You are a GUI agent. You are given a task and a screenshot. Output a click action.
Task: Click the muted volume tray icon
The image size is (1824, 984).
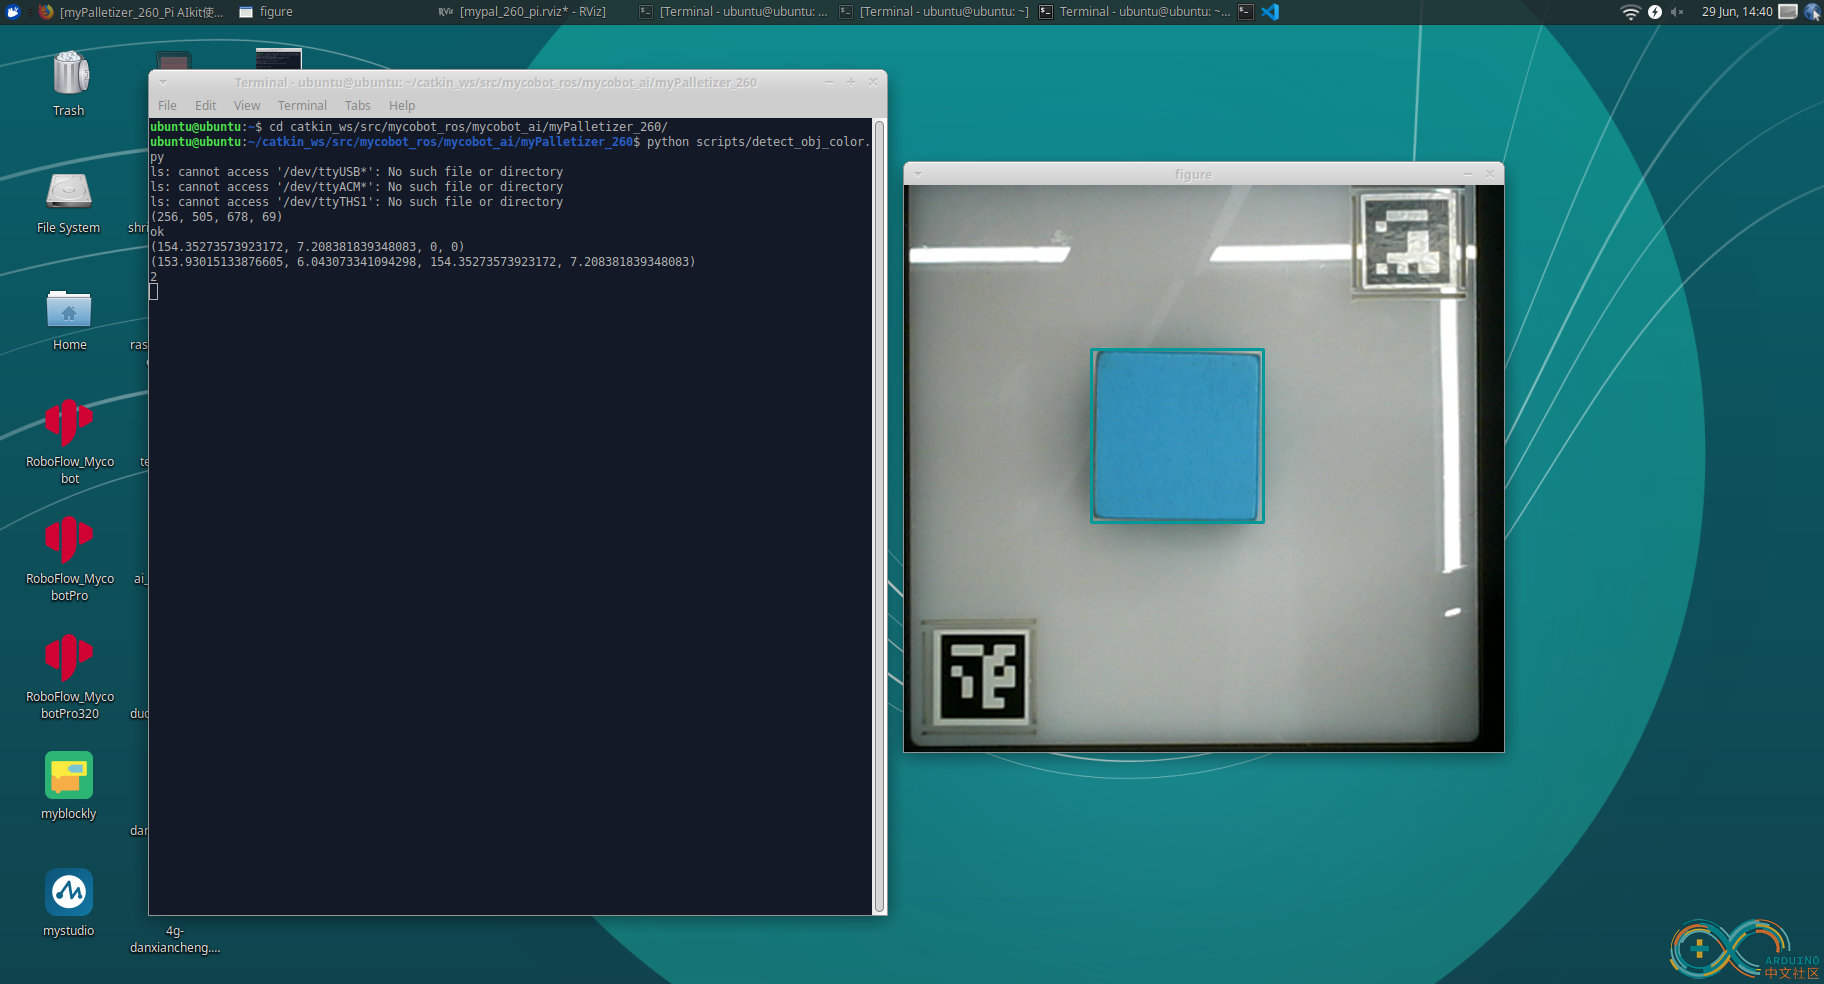click(x=1678, y=12)
